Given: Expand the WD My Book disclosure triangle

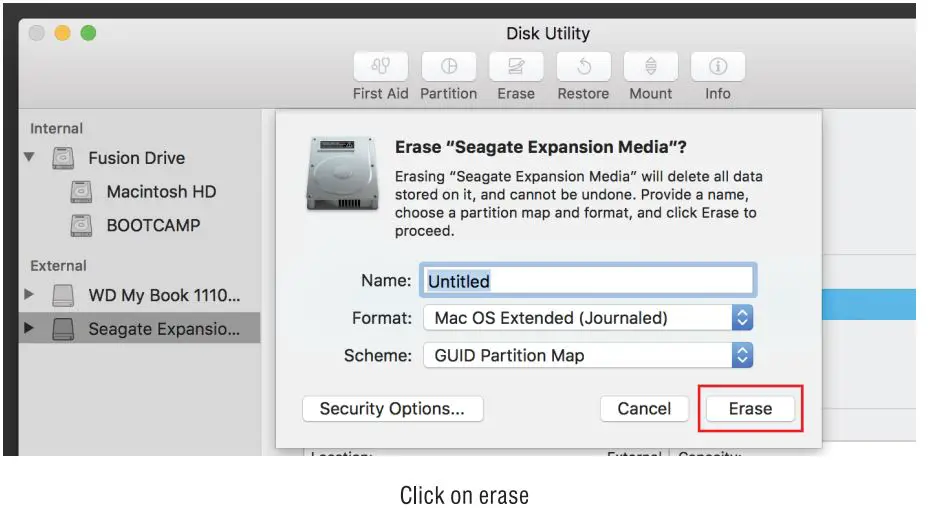Looking at the screenshot, I should (x=29, y=296).
